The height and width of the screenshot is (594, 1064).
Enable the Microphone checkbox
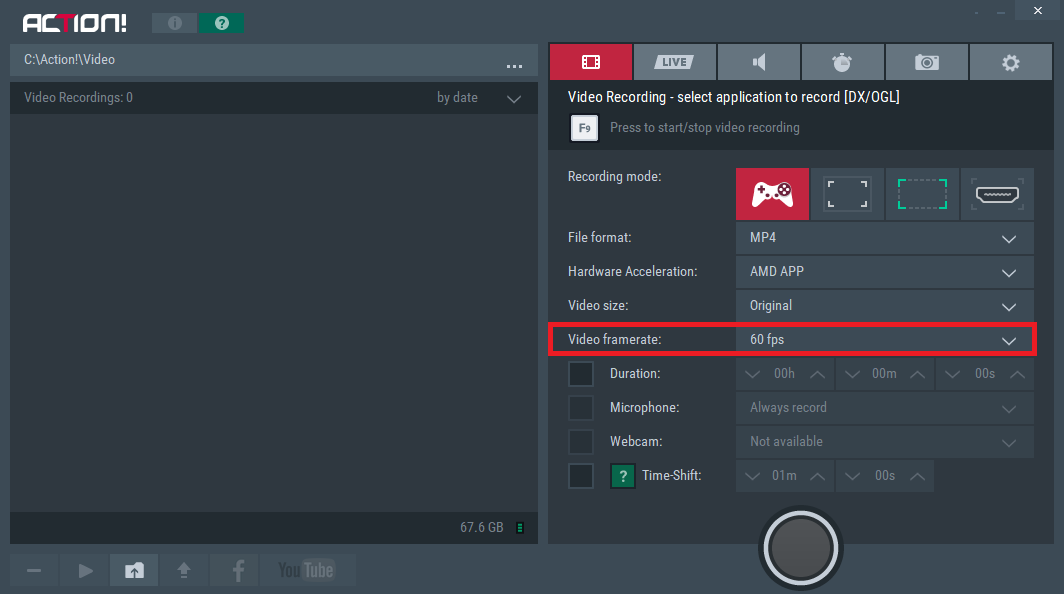(x=581, y=408)
